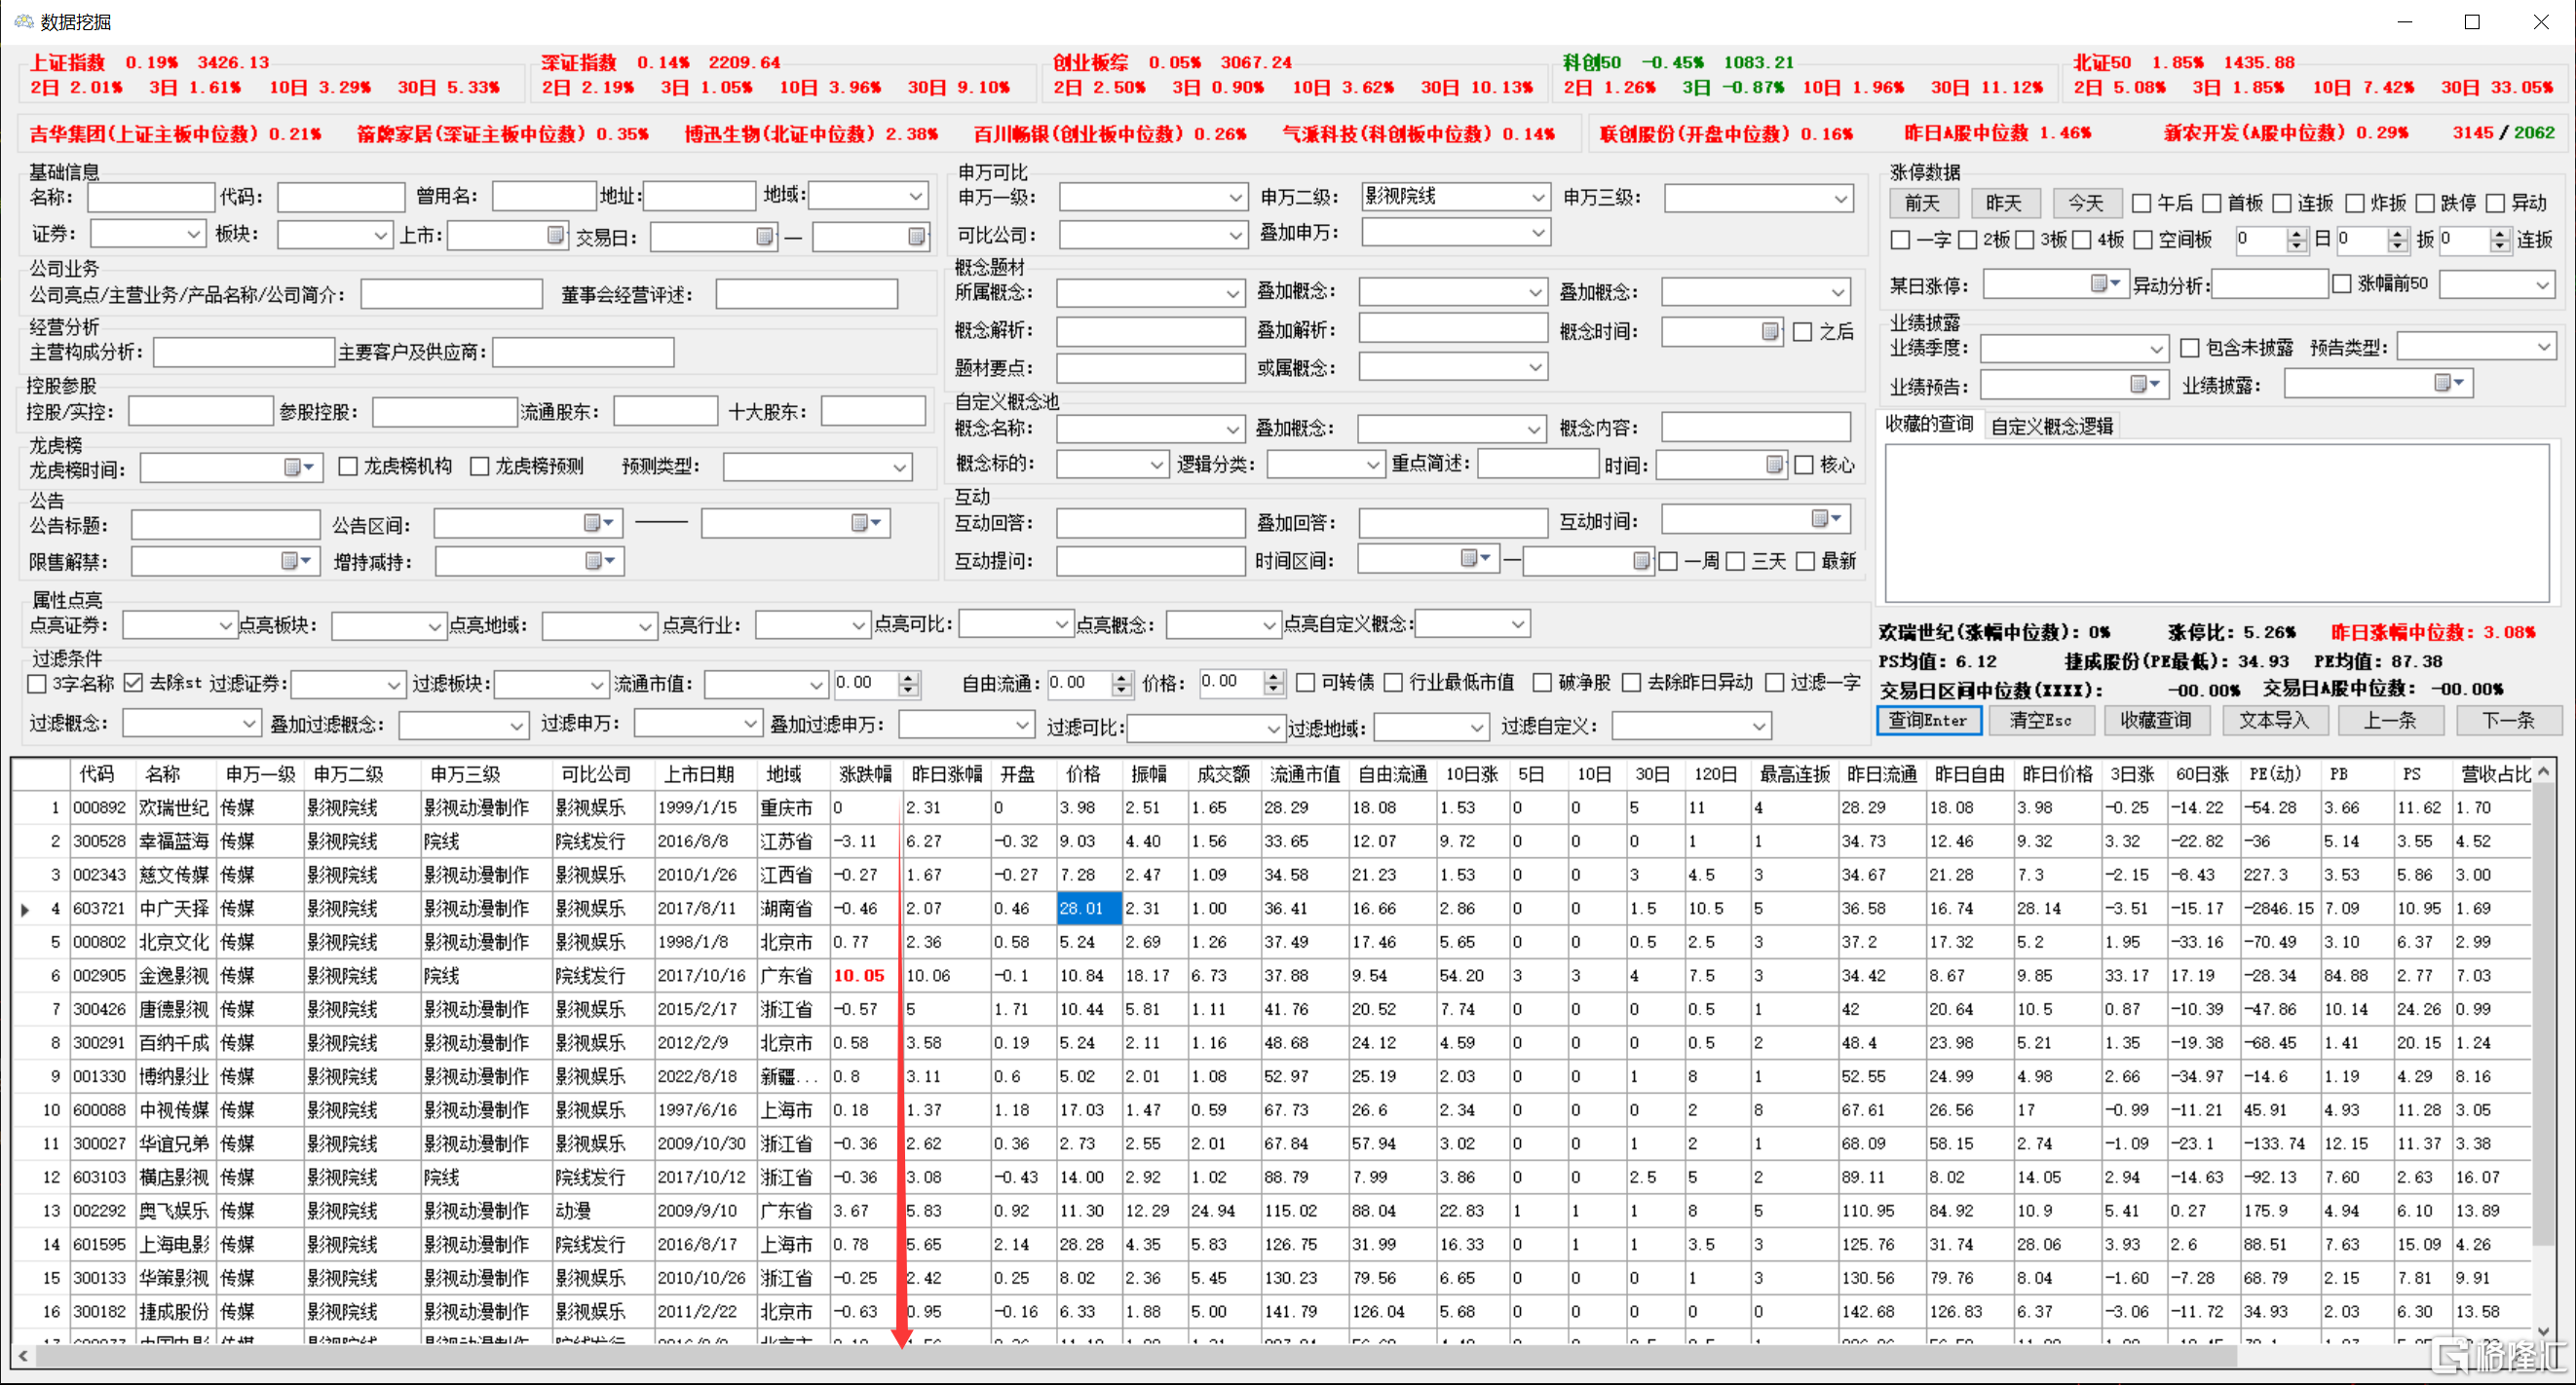This screenshot has height=1385, width=2576.
Task: Open date picker for 公告区间 end
Action: 866,523
